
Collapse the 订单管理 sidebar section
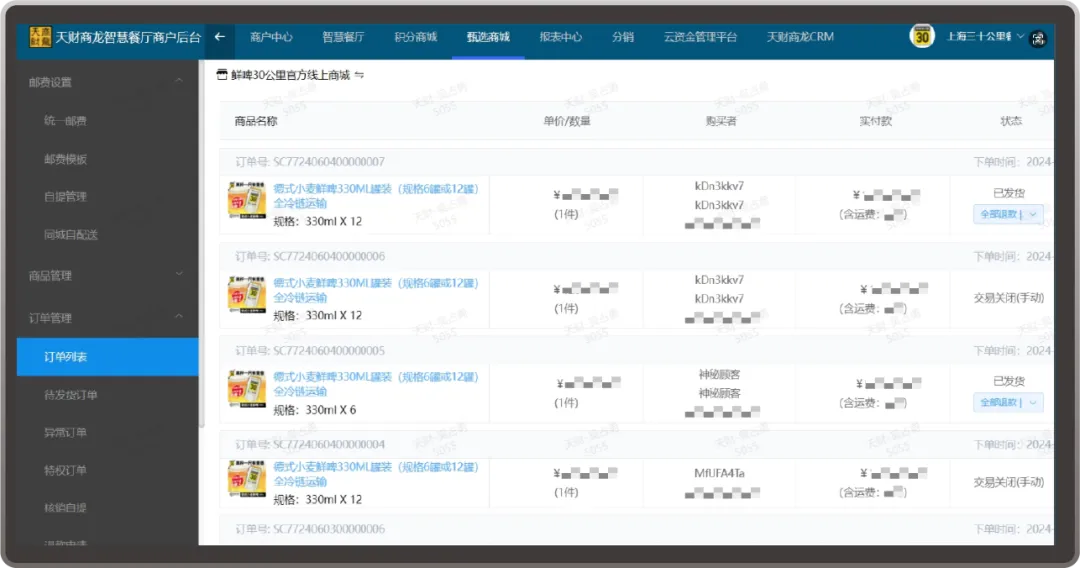click(x=178, y=317)
